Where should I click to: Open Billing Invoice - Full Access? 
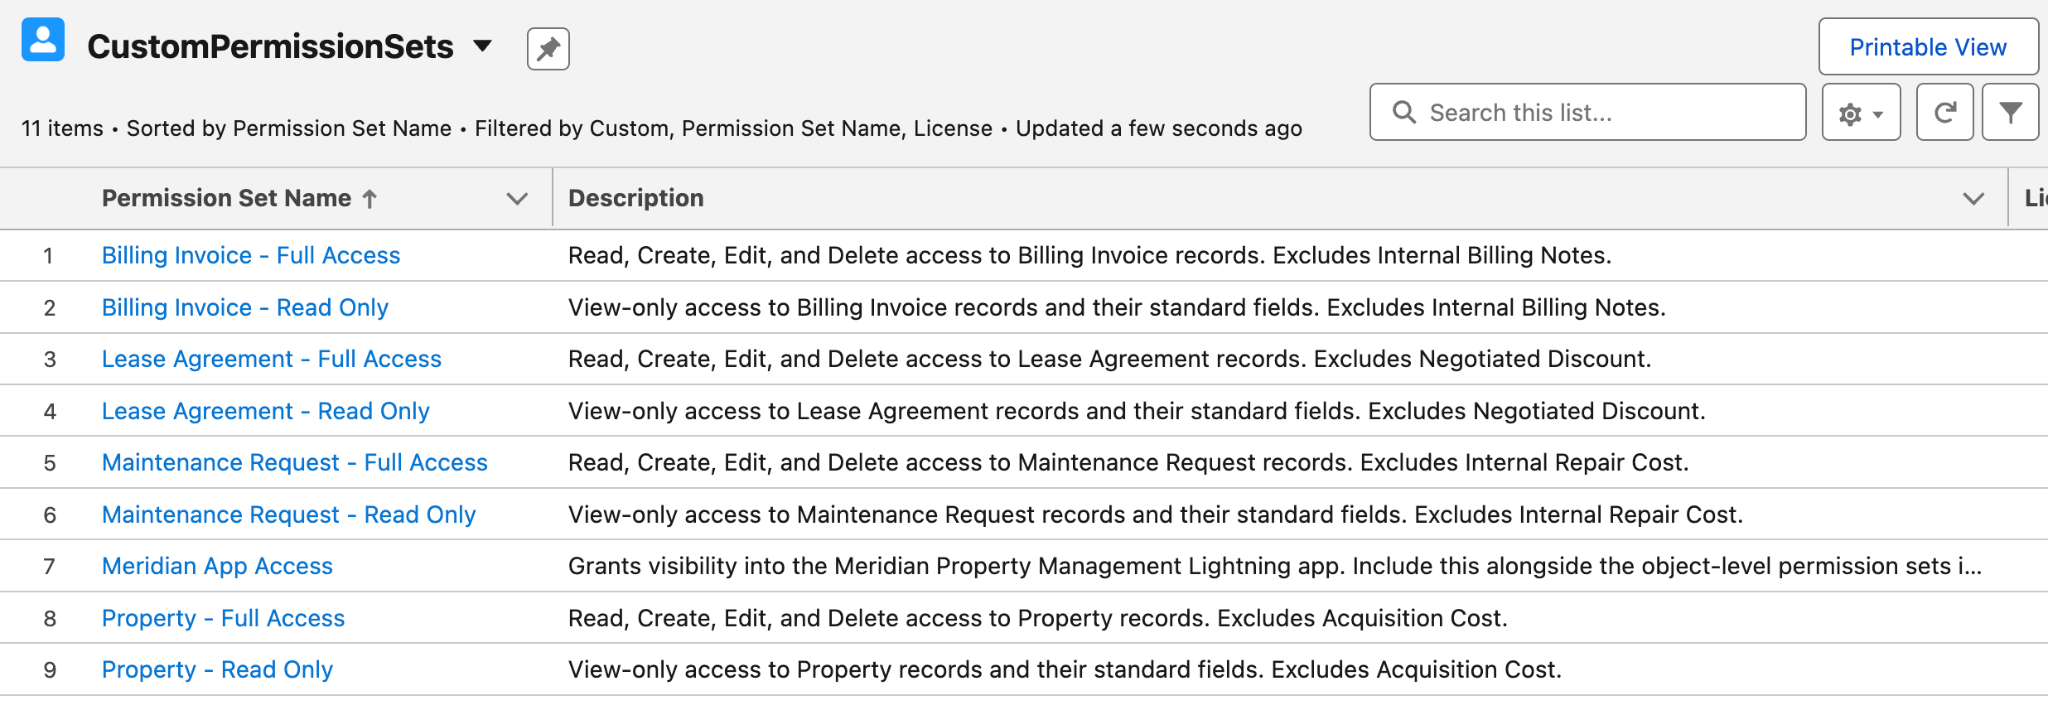click(251, 256)
